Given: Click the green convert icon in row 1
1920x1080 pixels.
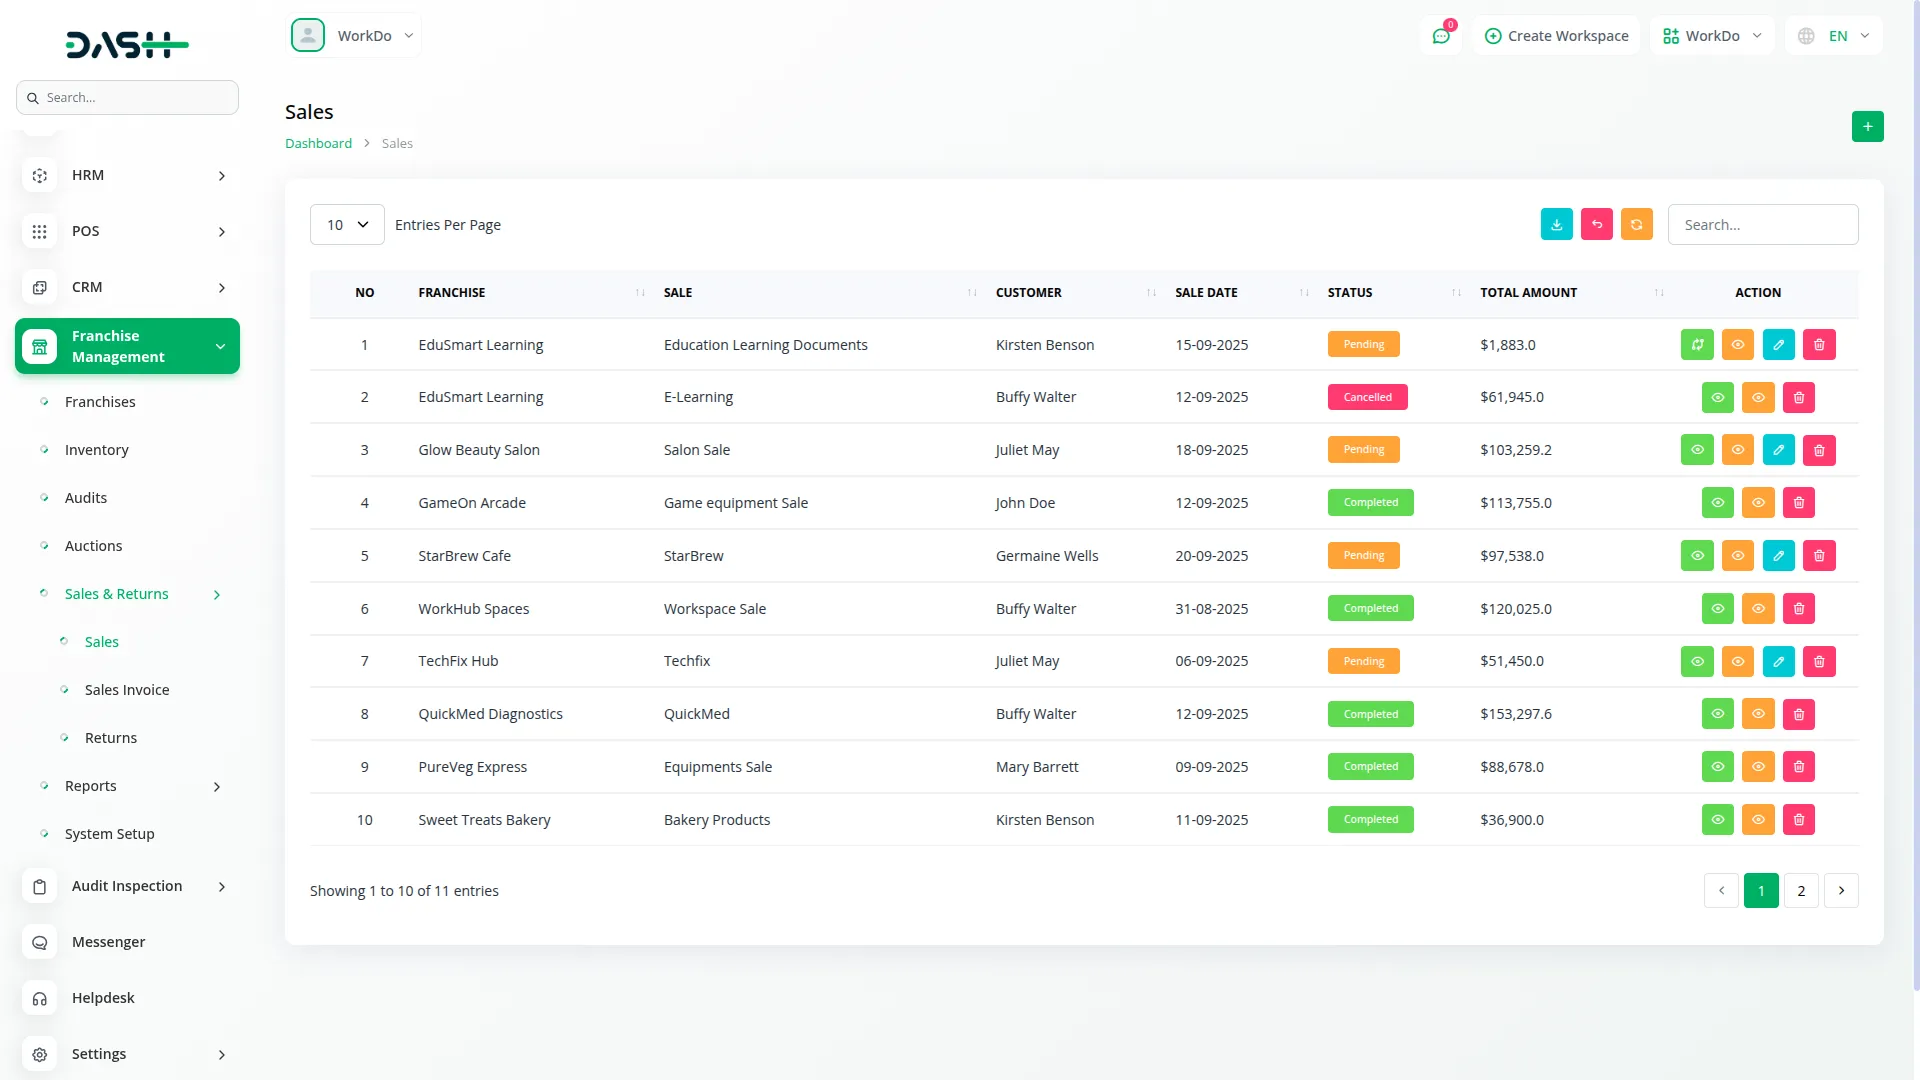Looking at the screenshot, I should click(x=1697, y=345).
